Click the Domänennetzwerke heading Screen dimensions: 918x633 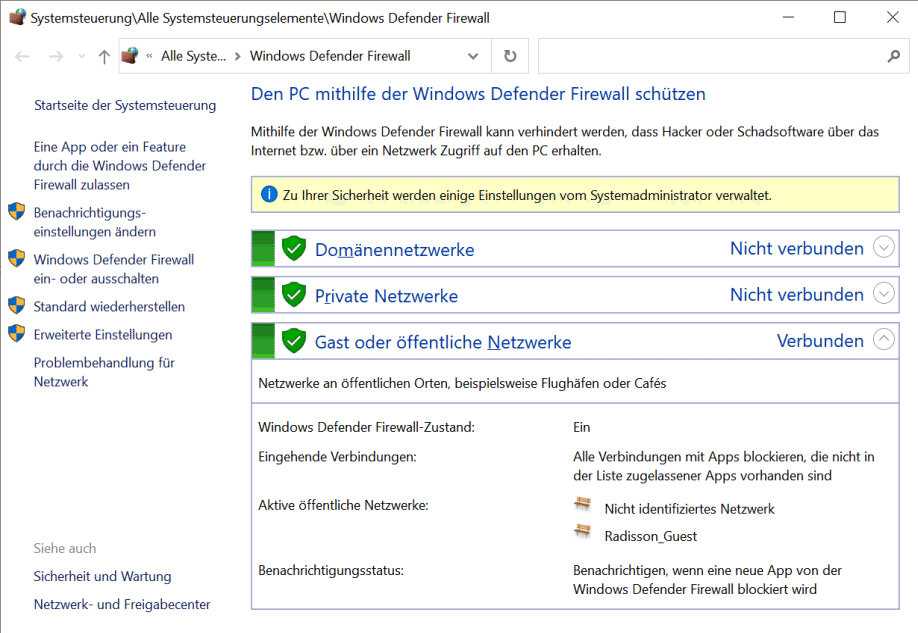pyautogui.click(x=395, y=250)
